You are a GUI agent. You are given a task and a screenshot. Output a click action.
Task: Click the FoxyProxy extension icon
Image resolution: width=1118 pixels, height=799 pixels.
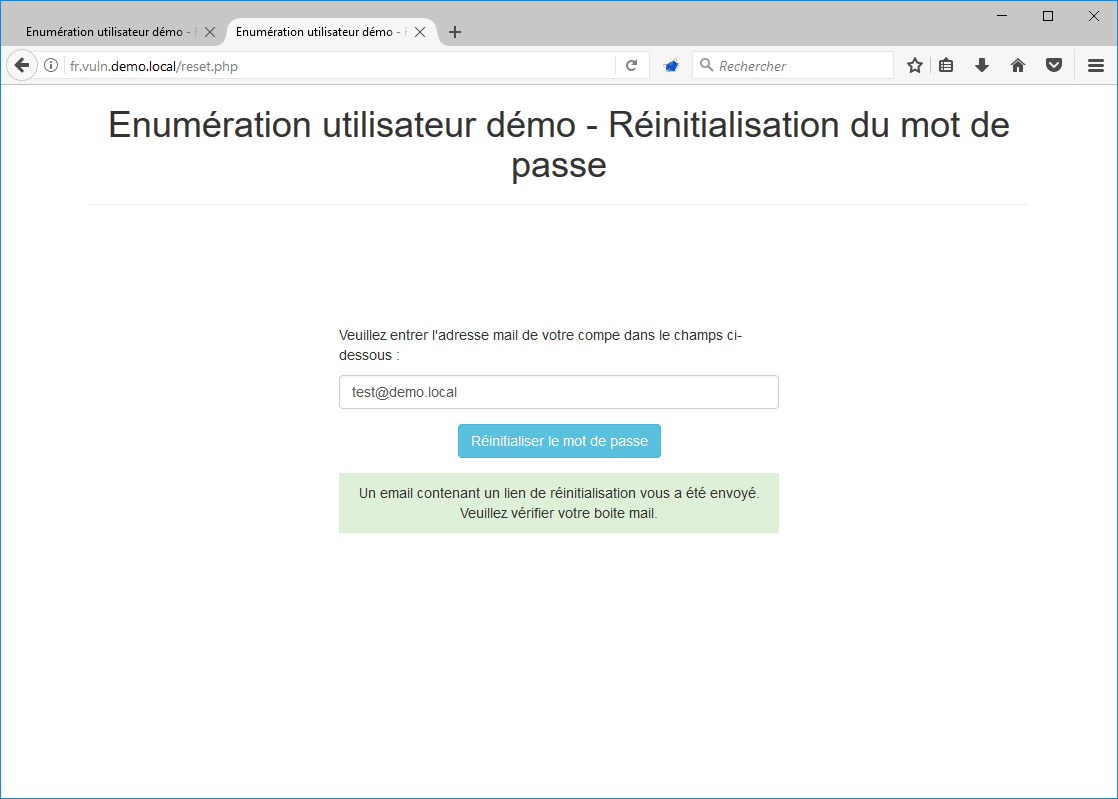pos(671,65)
